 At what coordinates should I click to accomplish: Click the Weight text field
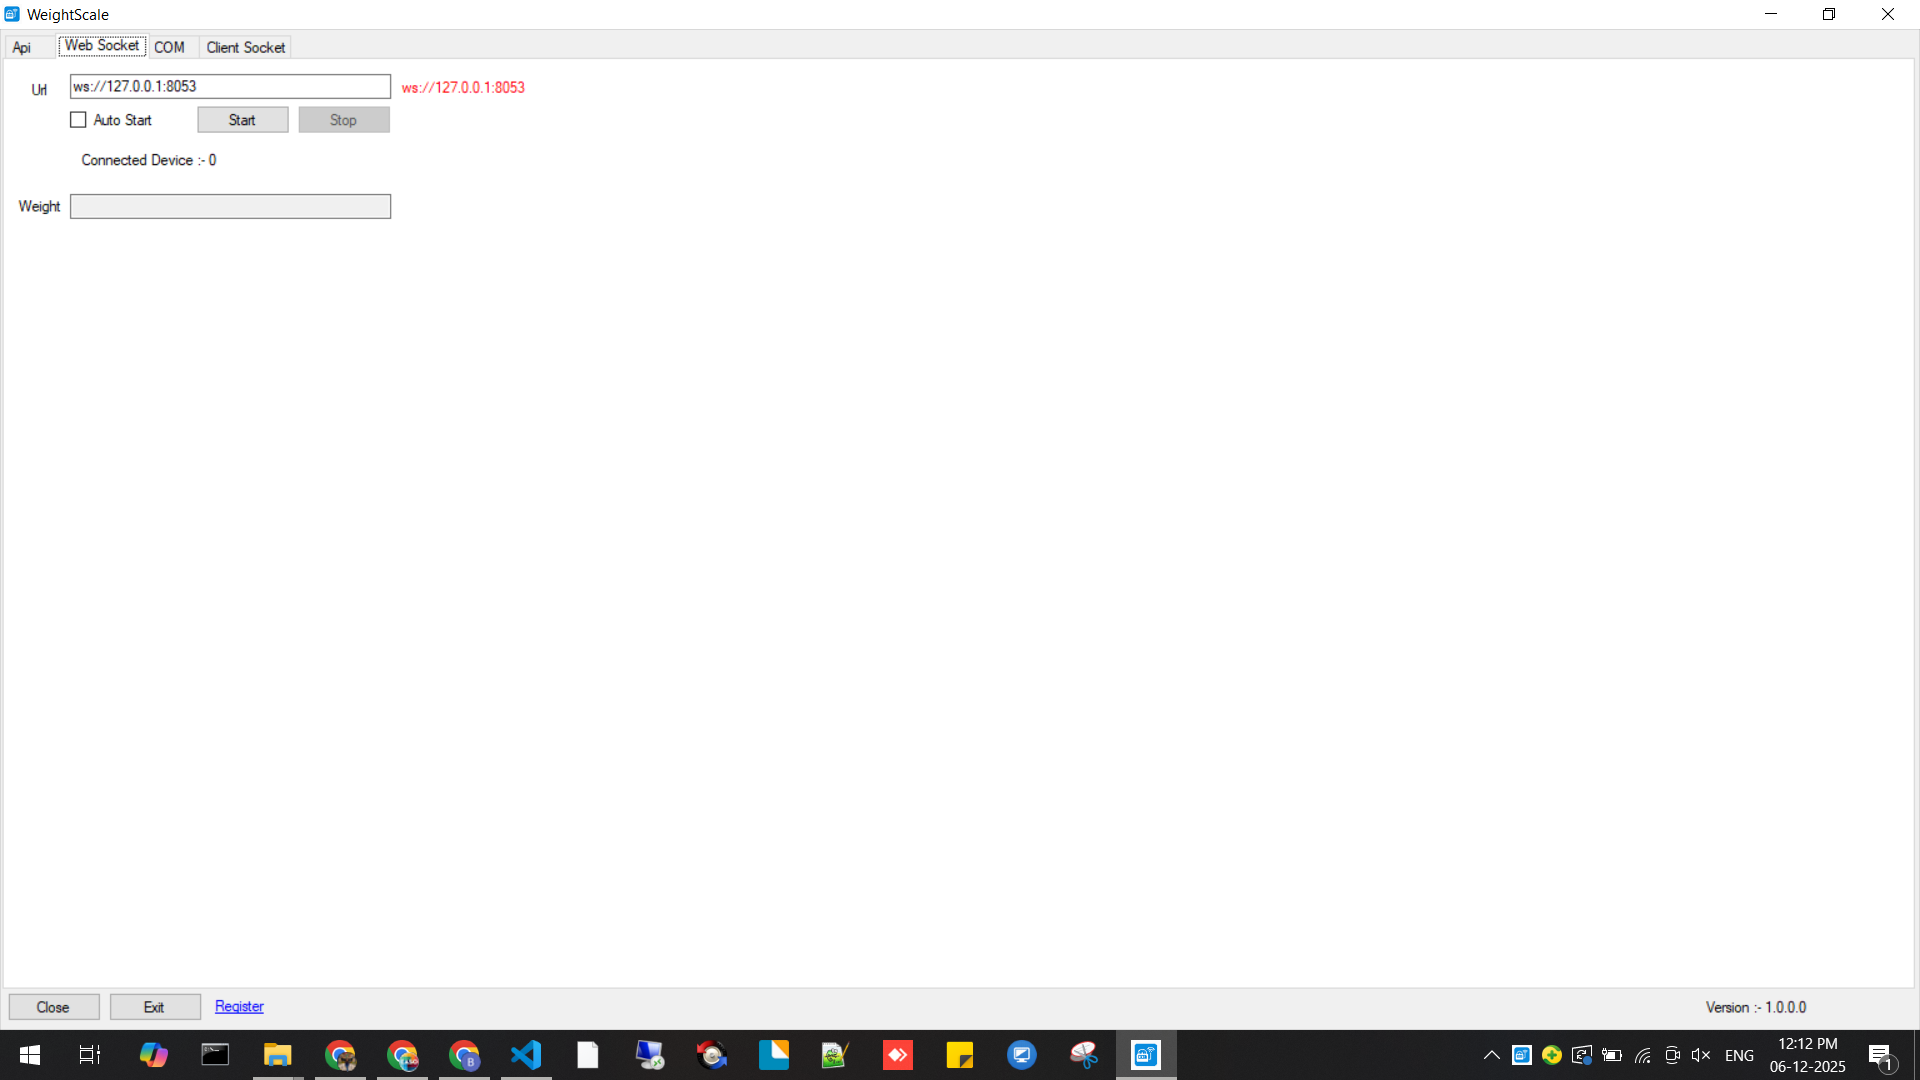230,206
